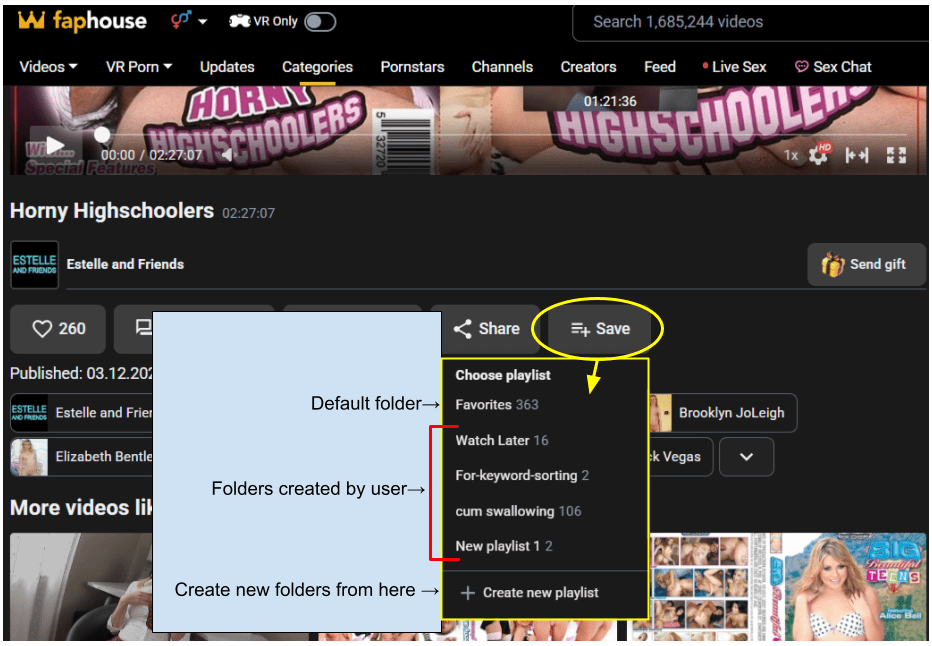Screen dimensions: 932x646
Task: Open the Estelle and Friends channel link
Action: (125, 264)
